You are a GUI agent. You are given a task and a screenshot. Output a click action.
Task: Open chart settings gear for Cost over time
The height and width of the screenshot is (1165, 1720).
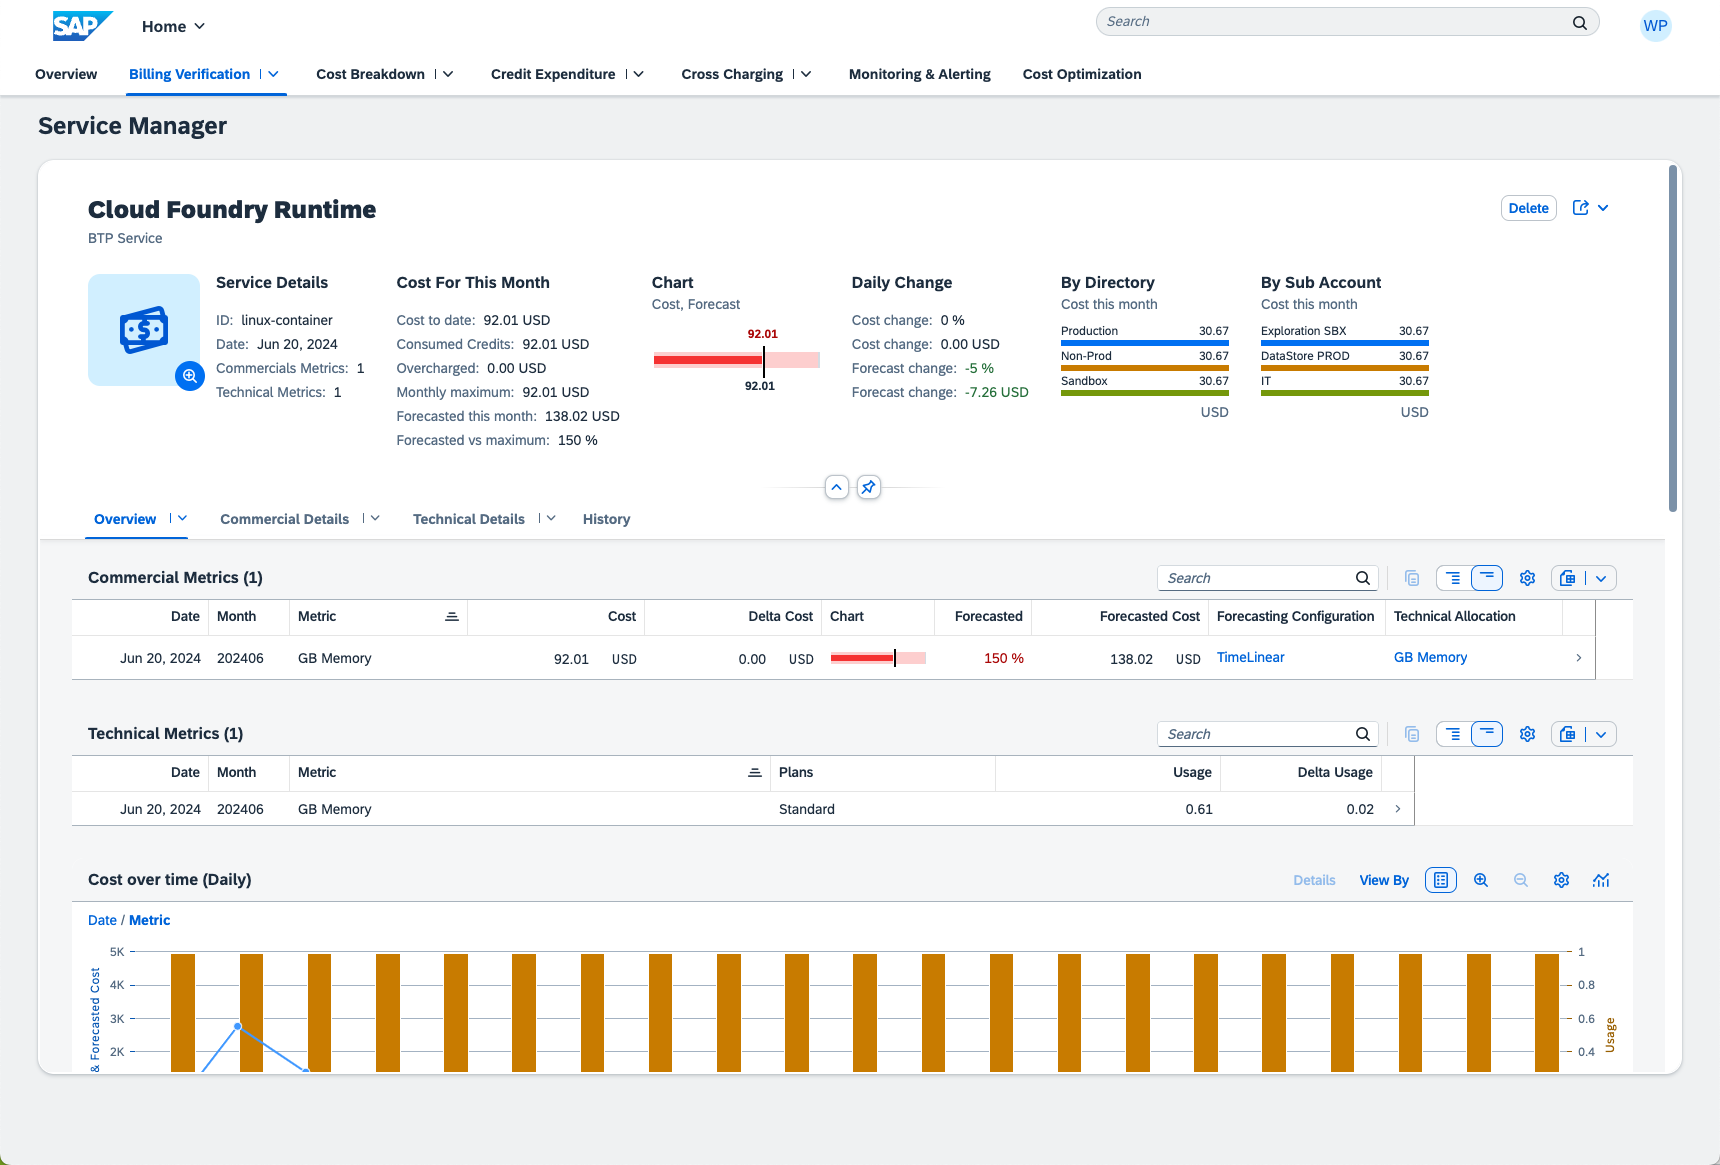pyautogui.click(x=1561, y=880)
